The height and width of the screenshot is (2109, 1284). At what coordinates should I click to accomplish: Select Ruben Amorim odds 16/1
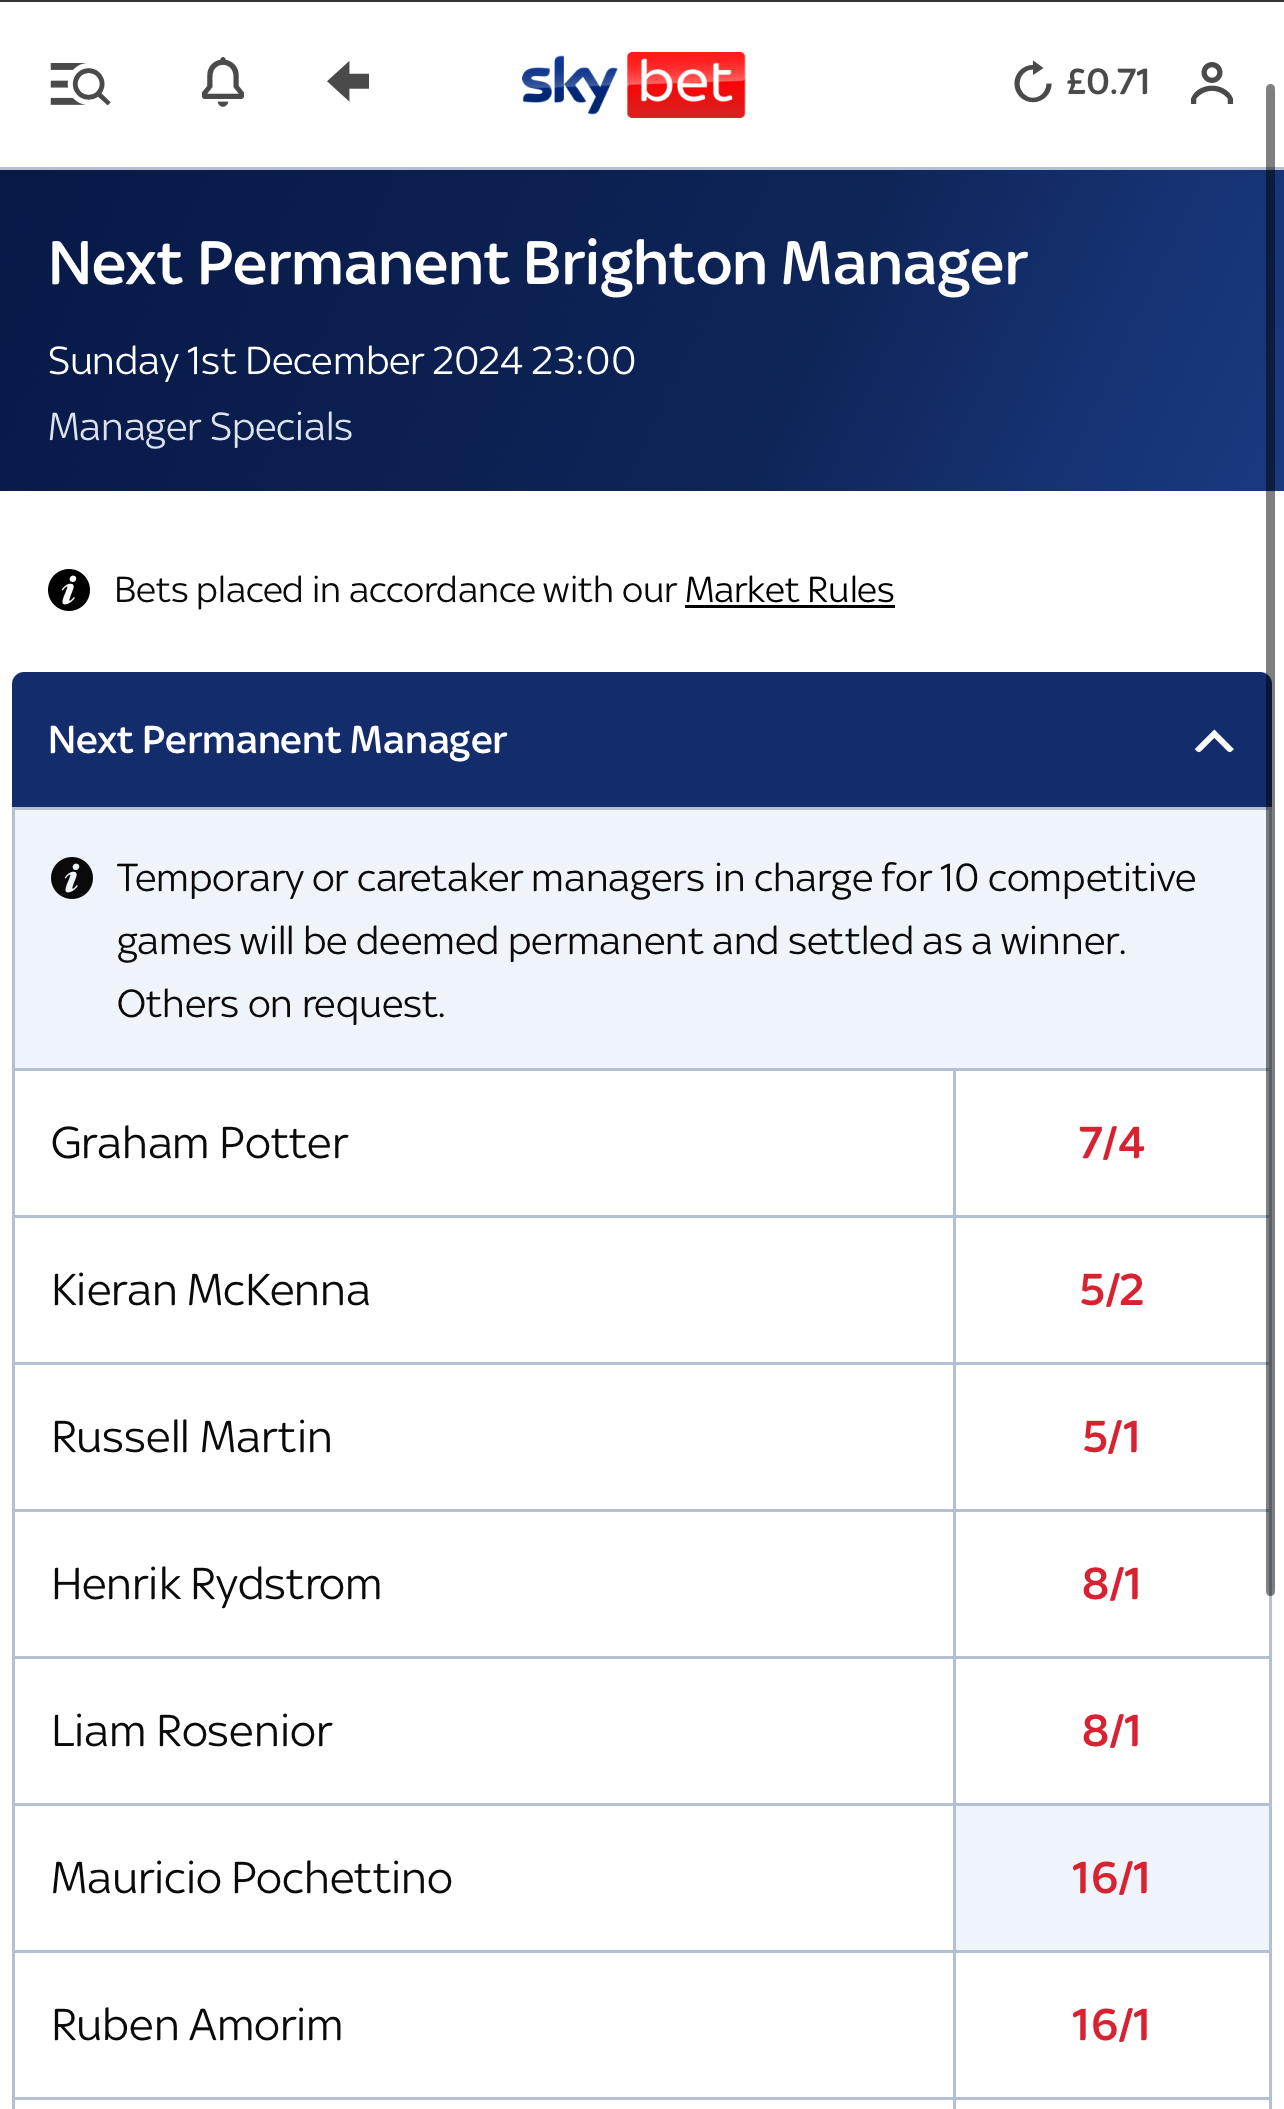click(1111, 2025)
